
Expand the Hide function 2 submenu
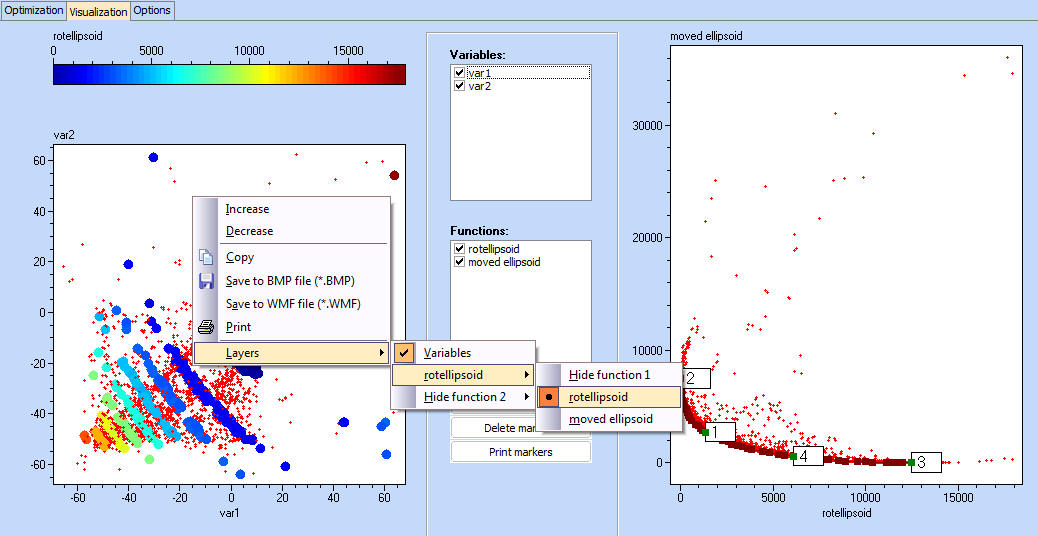463,397
